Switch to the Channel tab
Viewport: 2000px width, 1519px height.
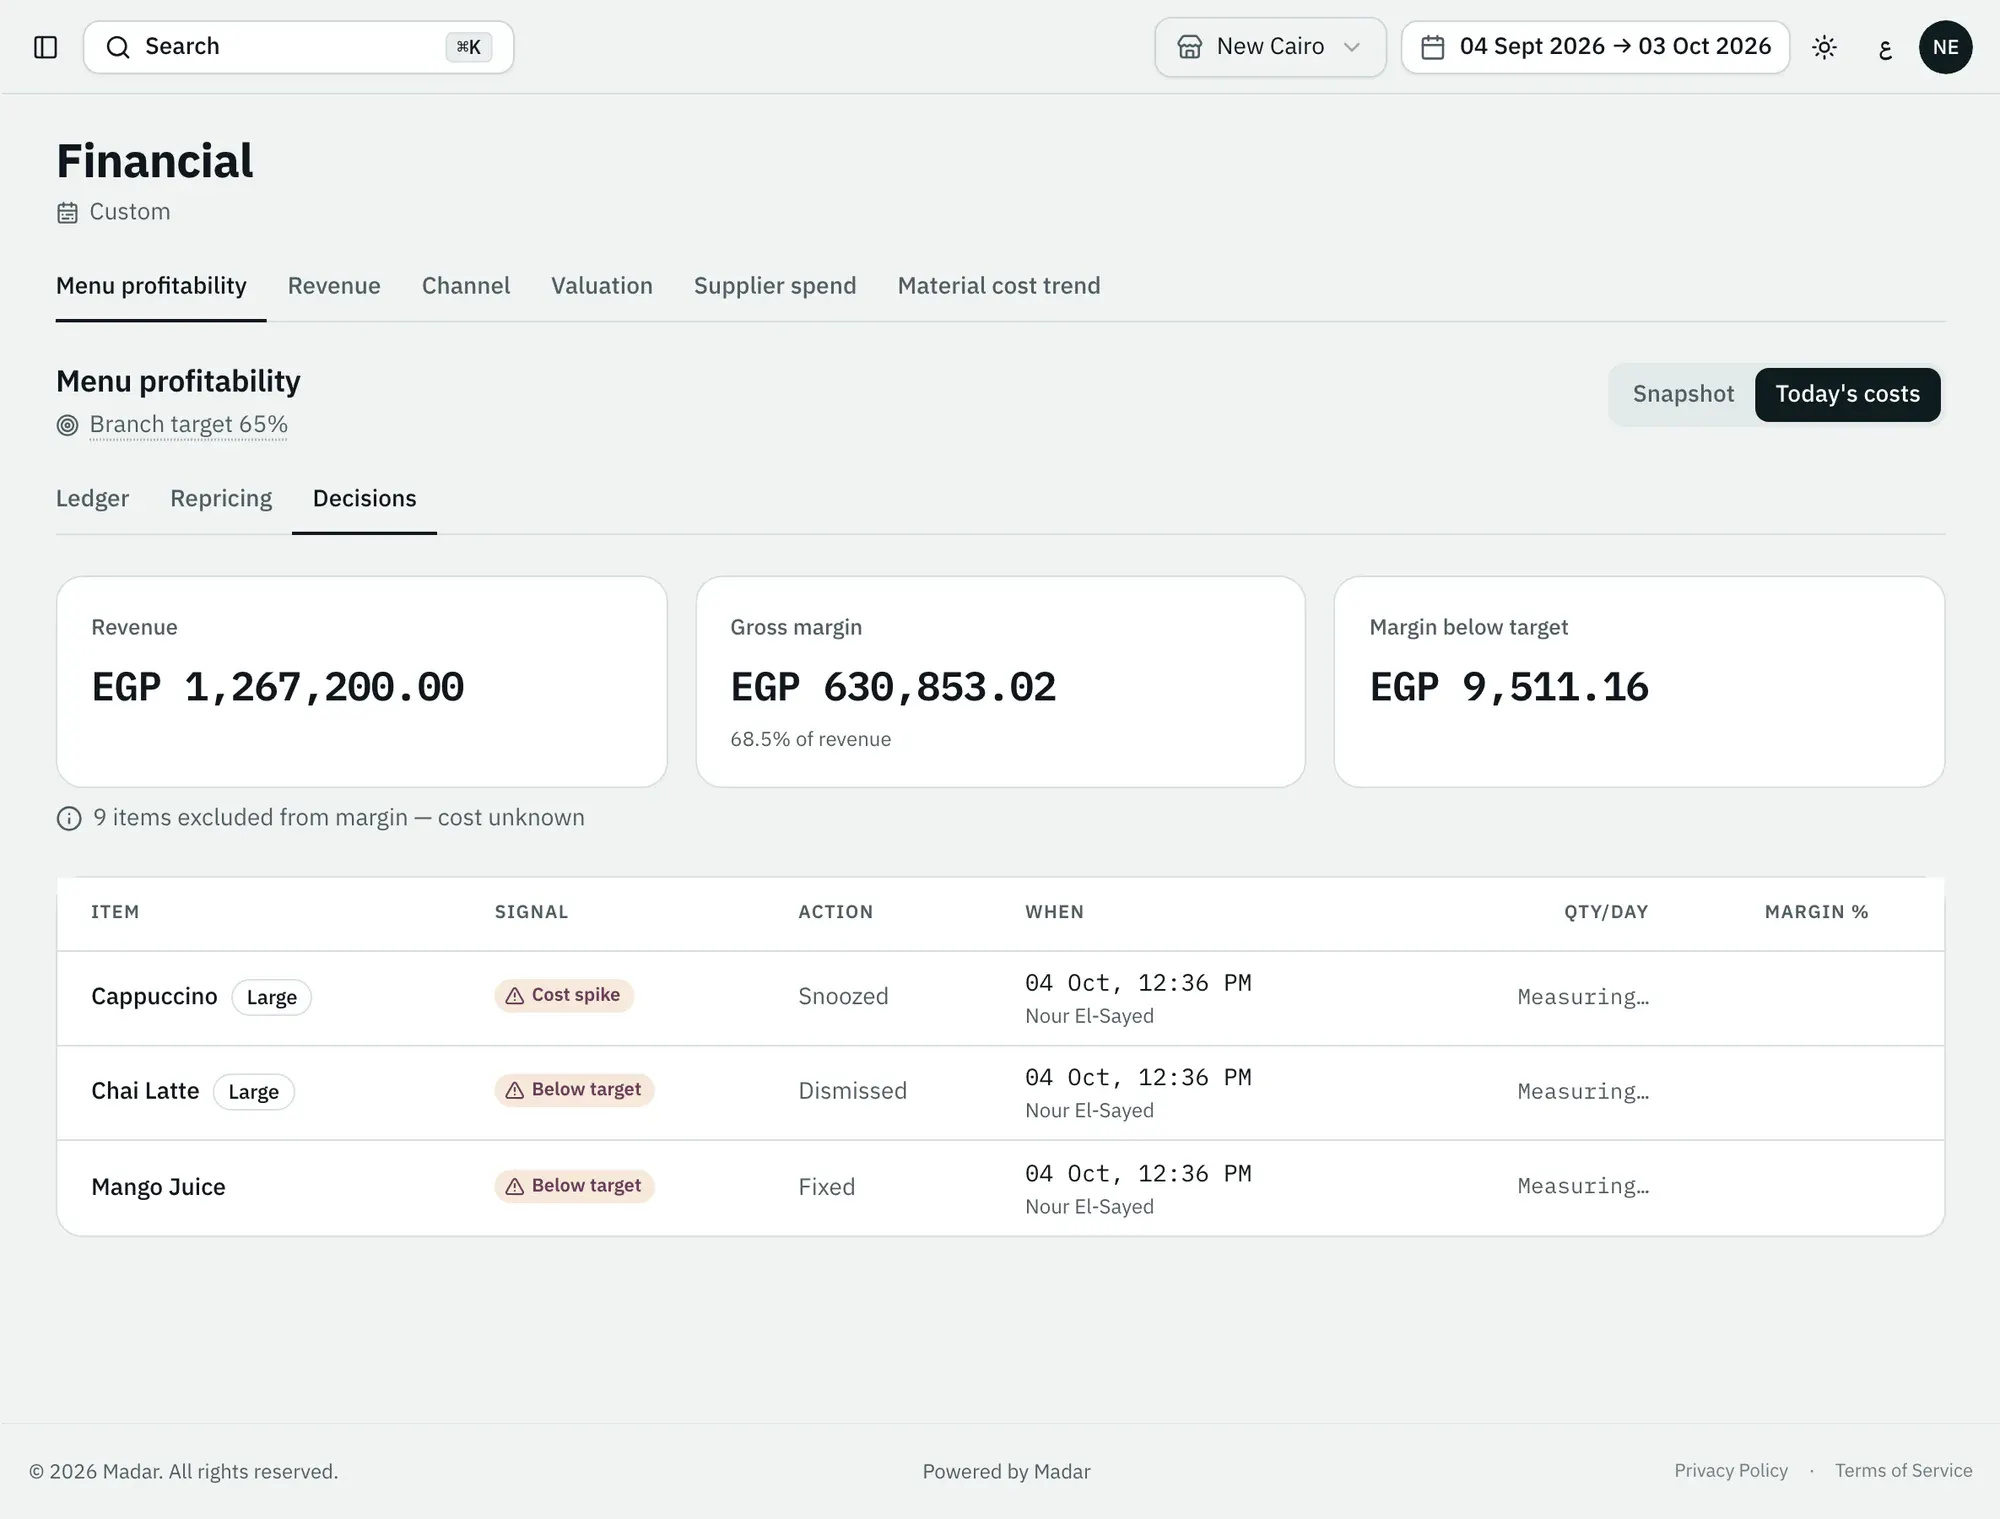pyautogui.click(x=466, y=286)
